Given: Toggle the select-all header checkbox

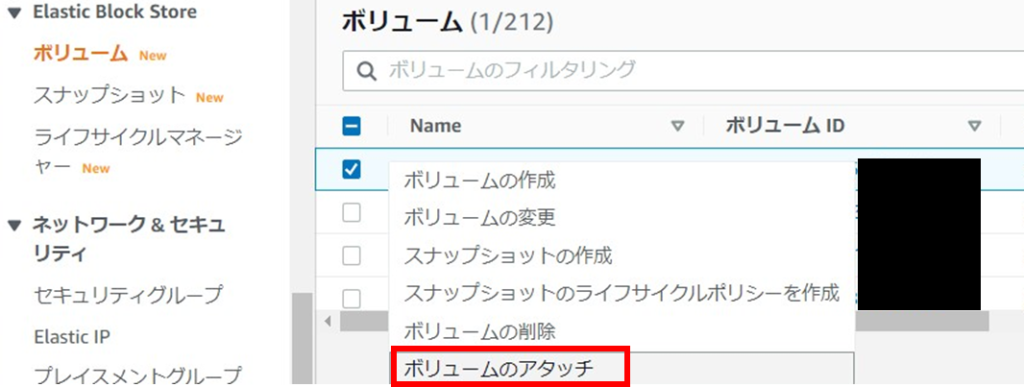Looking at the screenshot, I should [351, 126].
